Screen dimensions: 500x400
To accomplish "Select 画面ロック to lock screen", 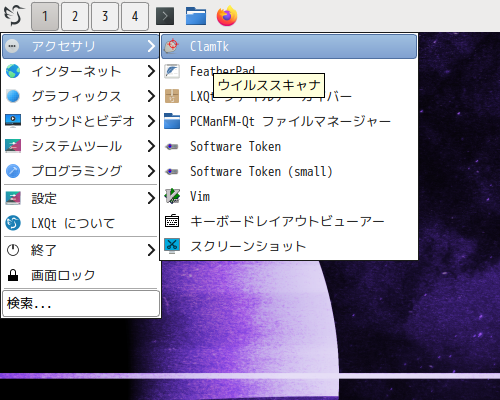I will 80,275.
